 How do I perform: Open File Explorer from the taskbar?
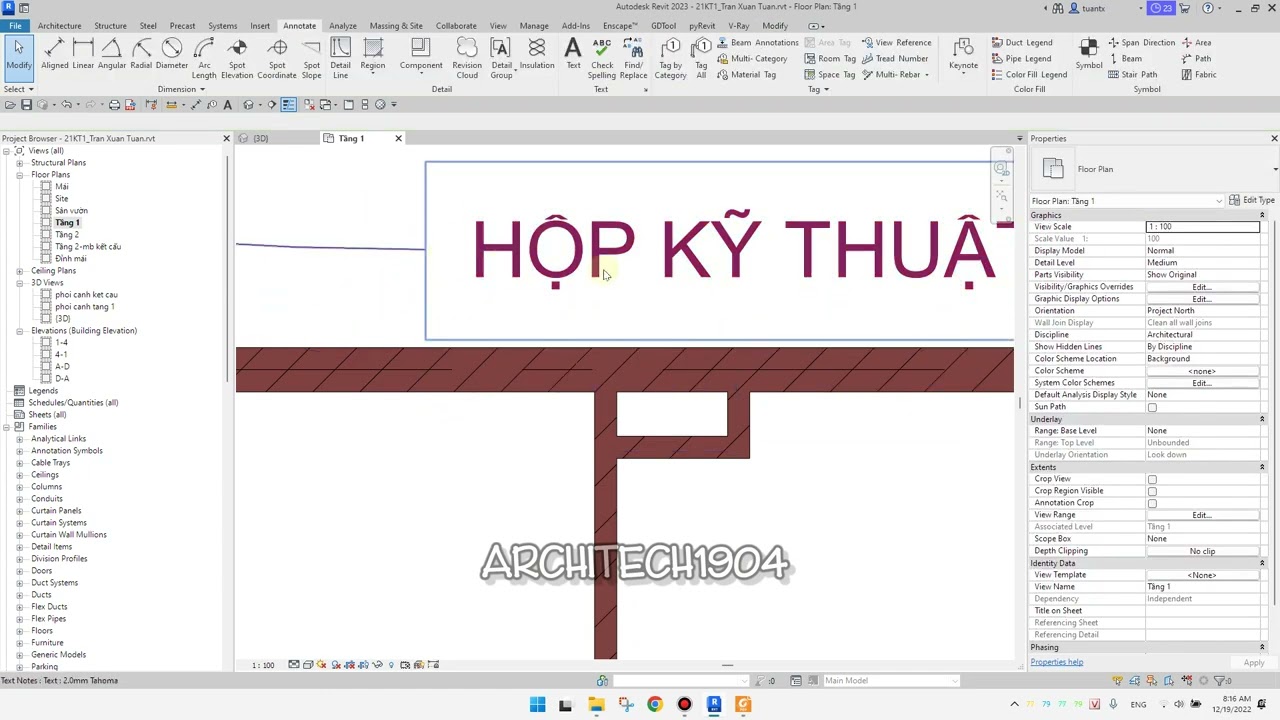596,705
